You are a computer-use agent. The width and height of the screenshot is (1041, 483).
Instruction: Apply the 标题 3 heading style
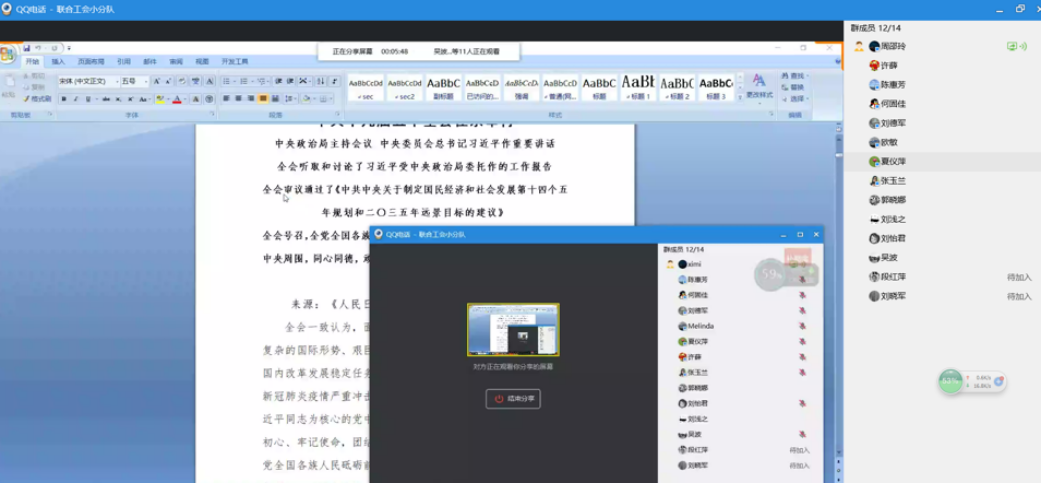(716, 88)
